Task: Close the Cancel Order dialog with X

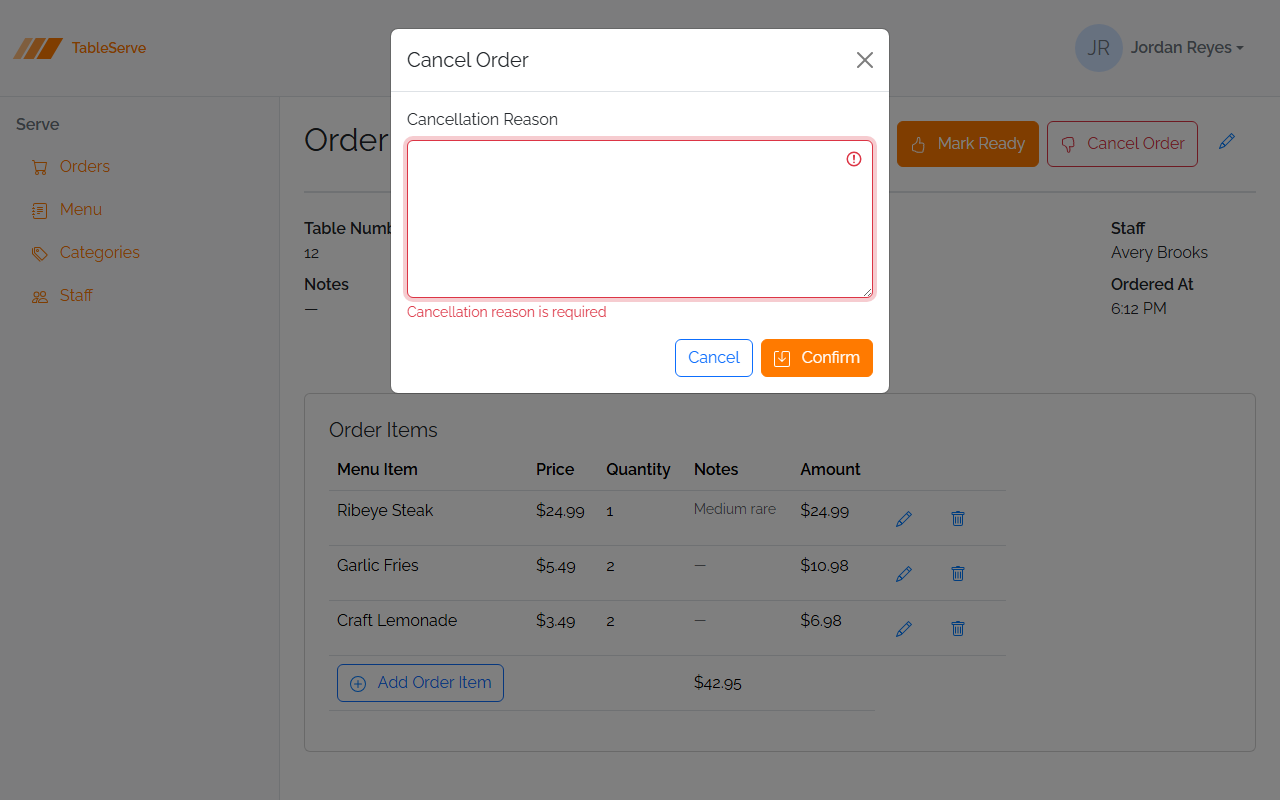Action: 865,60
